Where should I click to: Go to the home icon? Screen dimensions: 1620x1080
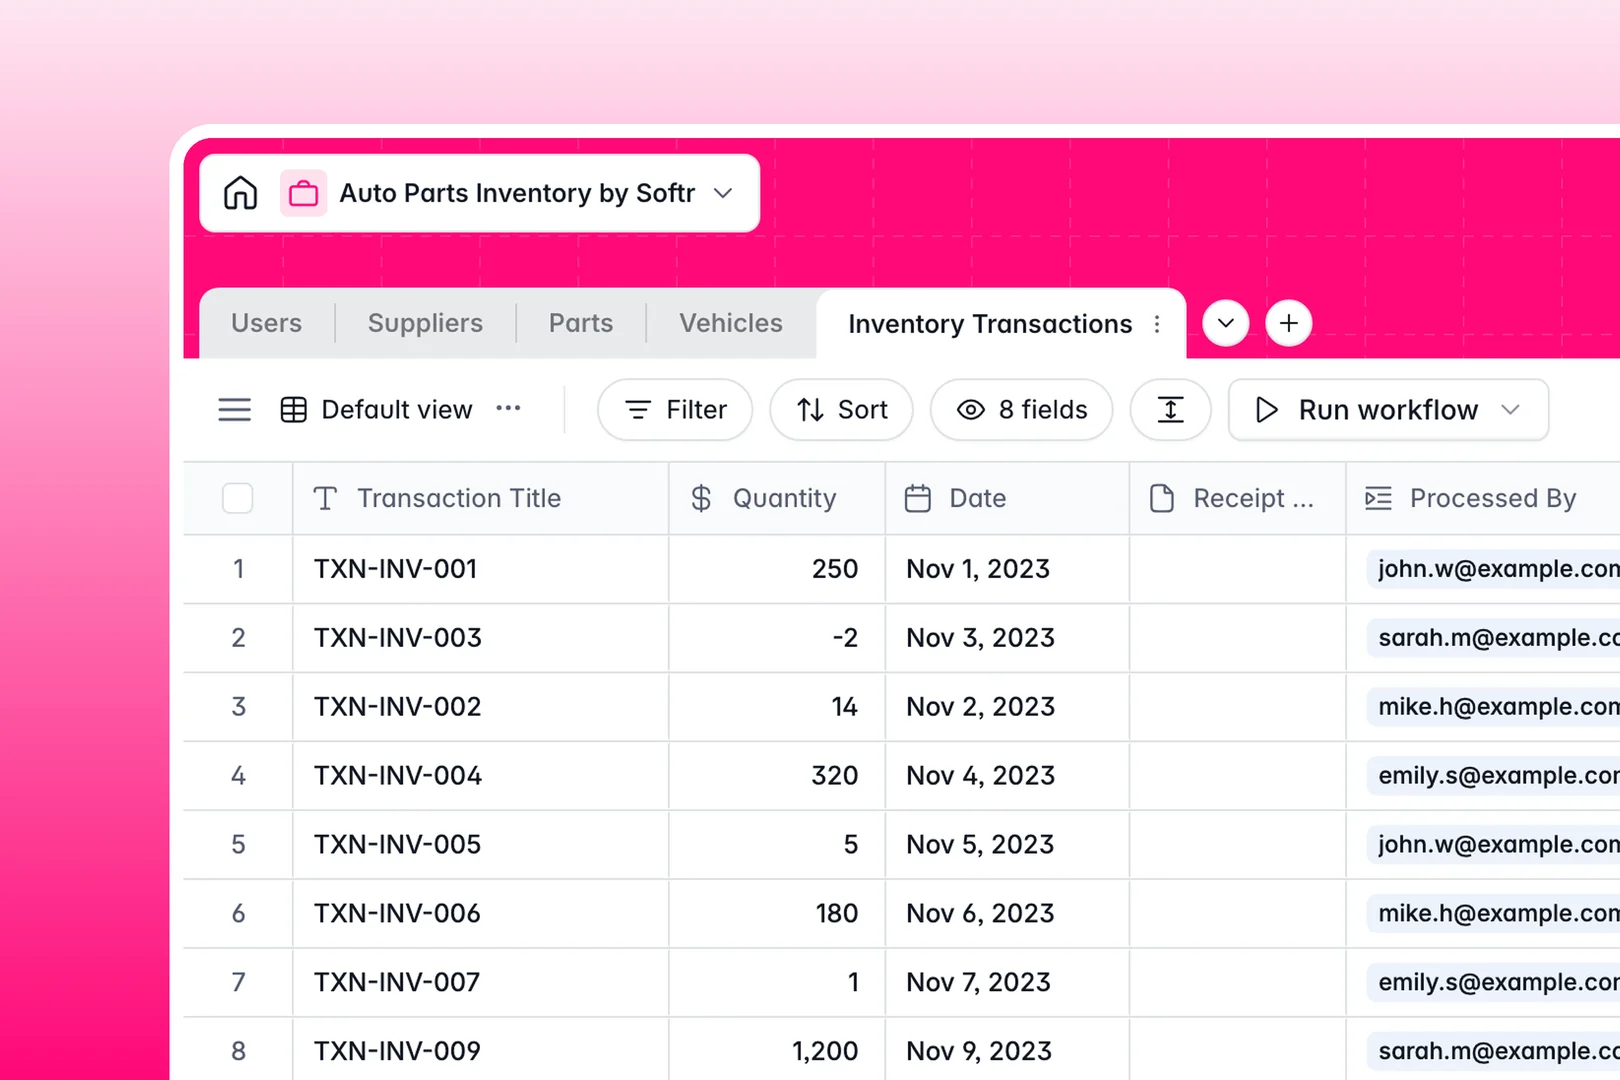click(x=240, y=193)
